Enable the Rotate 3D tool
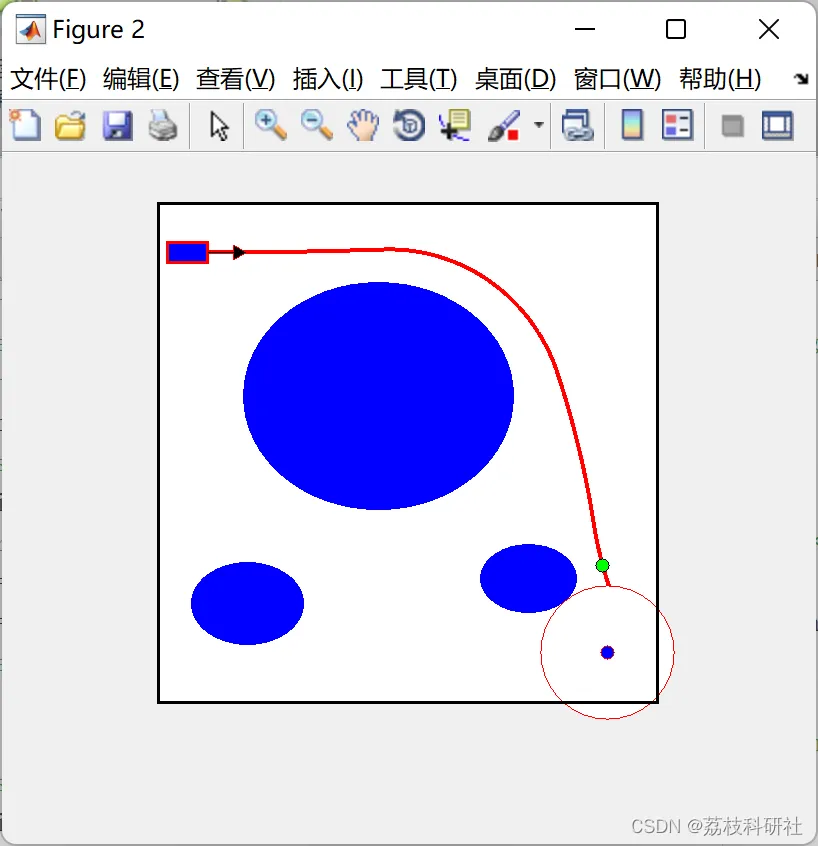This screenshot has width=818, height=846. [409, 125]
